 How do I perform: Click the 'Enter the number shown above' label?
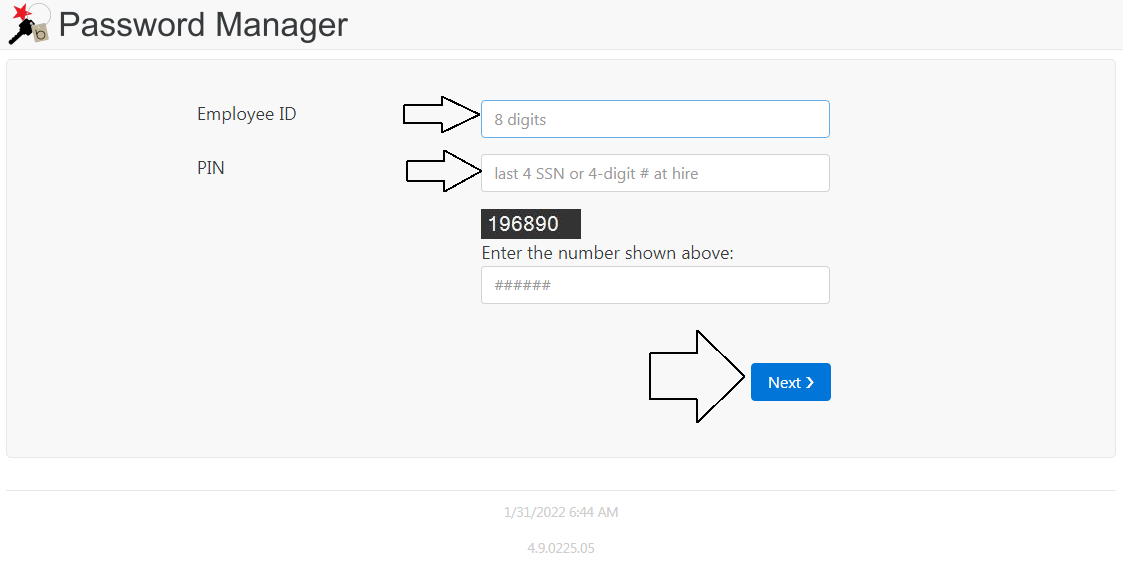click(607, 253)
